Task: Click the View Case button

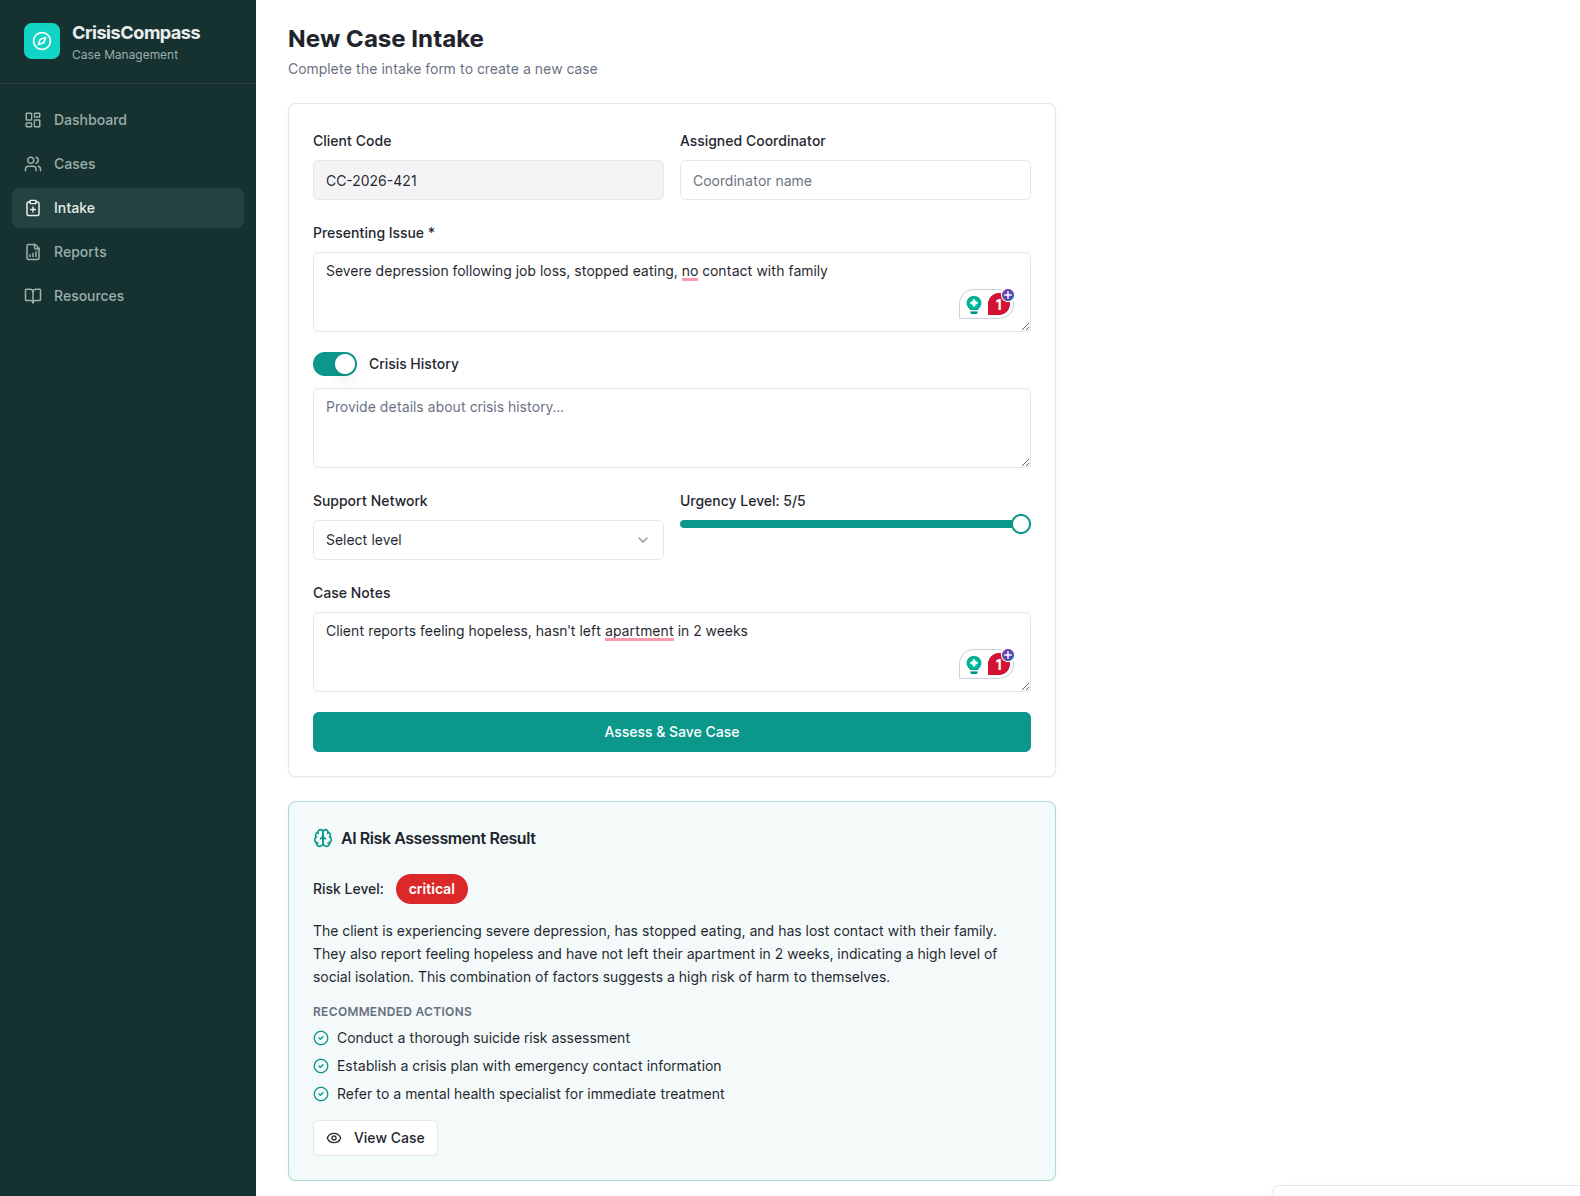Action: (x=375, y=1138)
